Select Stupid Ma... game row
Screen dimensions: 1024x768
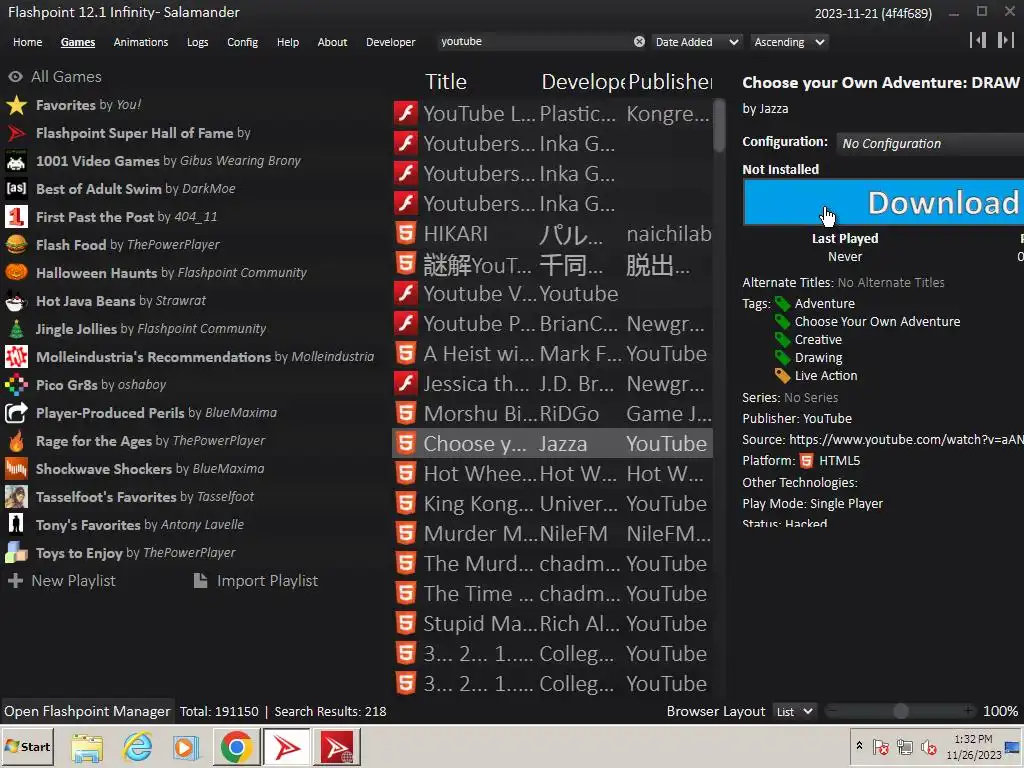point(552,624)
